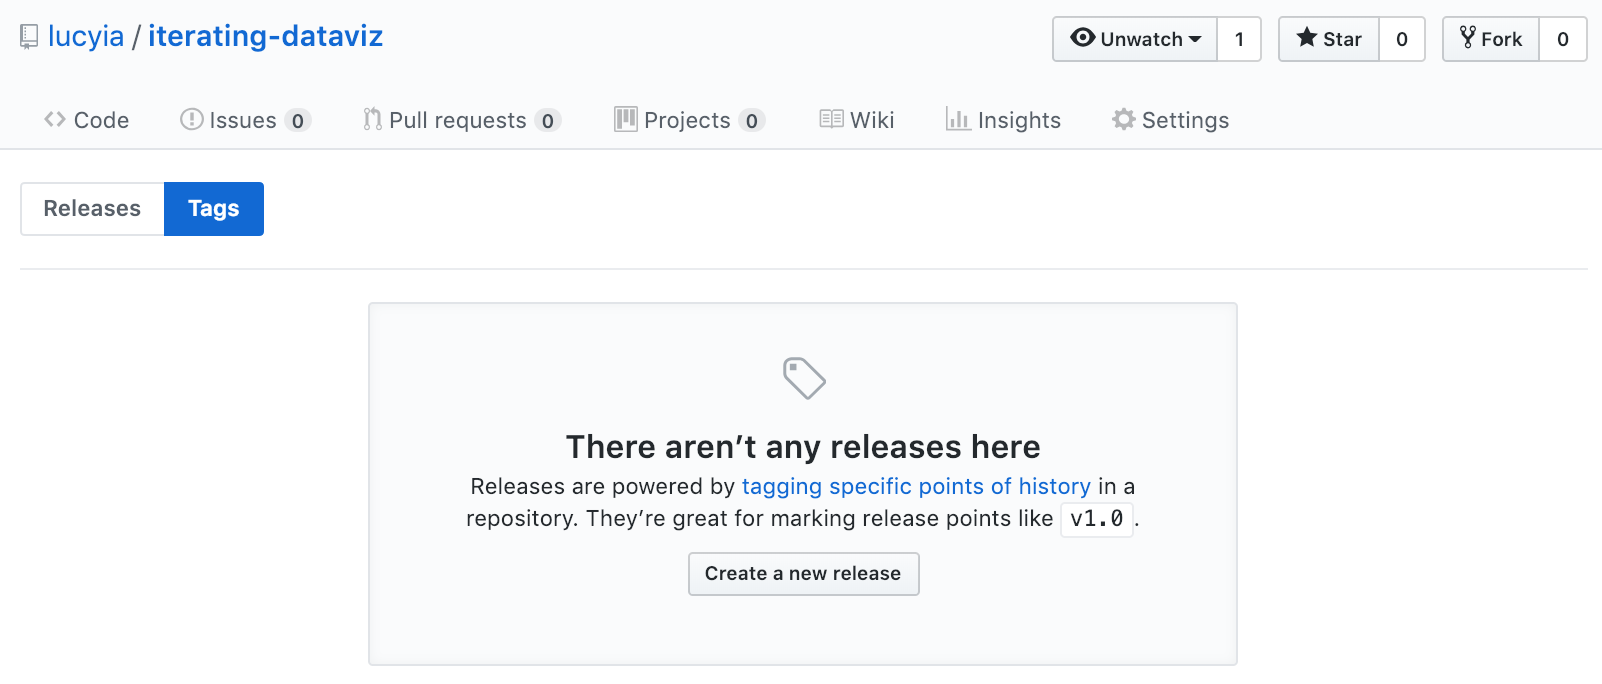Follow the tagging specific points of history link
The image size is (1602, 684).
(916, 486)
